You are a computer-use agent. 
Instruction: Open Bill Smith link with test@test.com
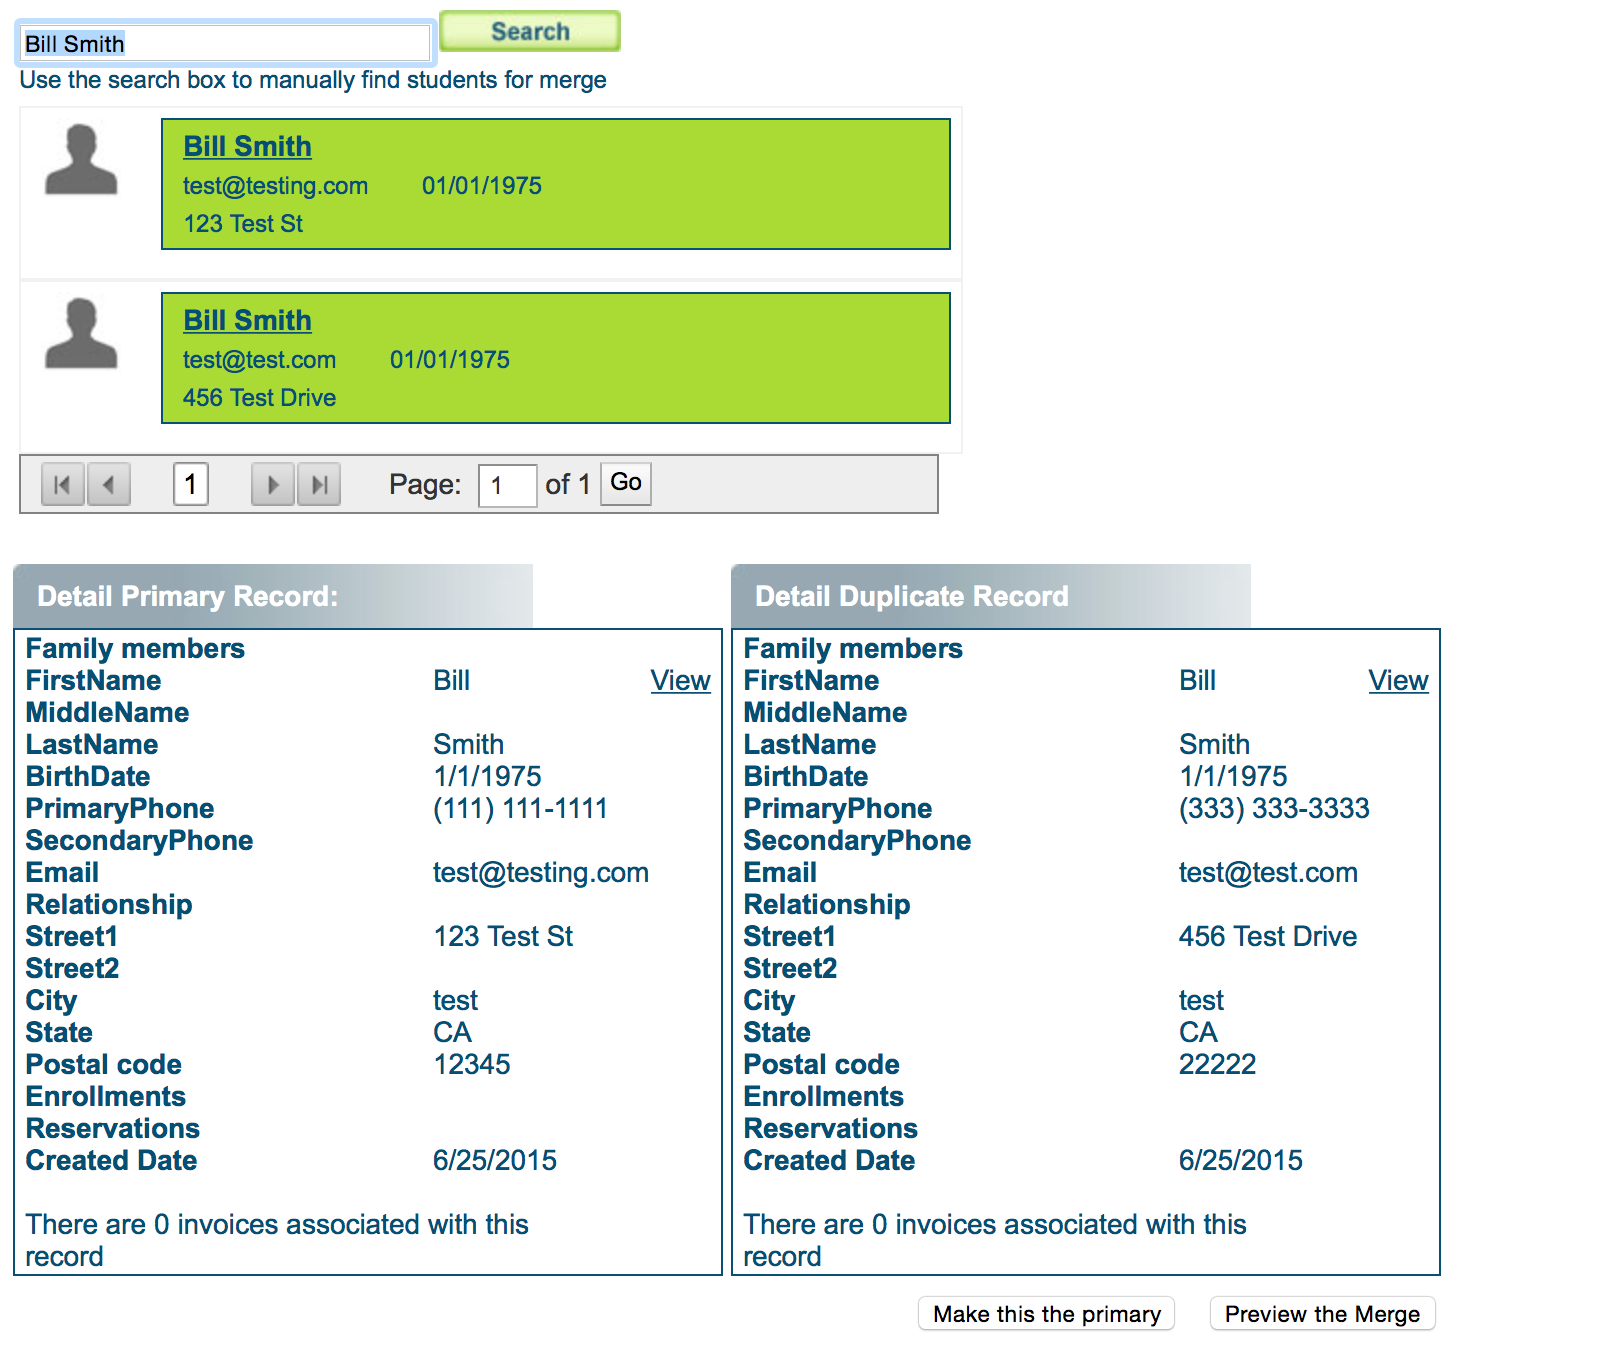(247, 320)
